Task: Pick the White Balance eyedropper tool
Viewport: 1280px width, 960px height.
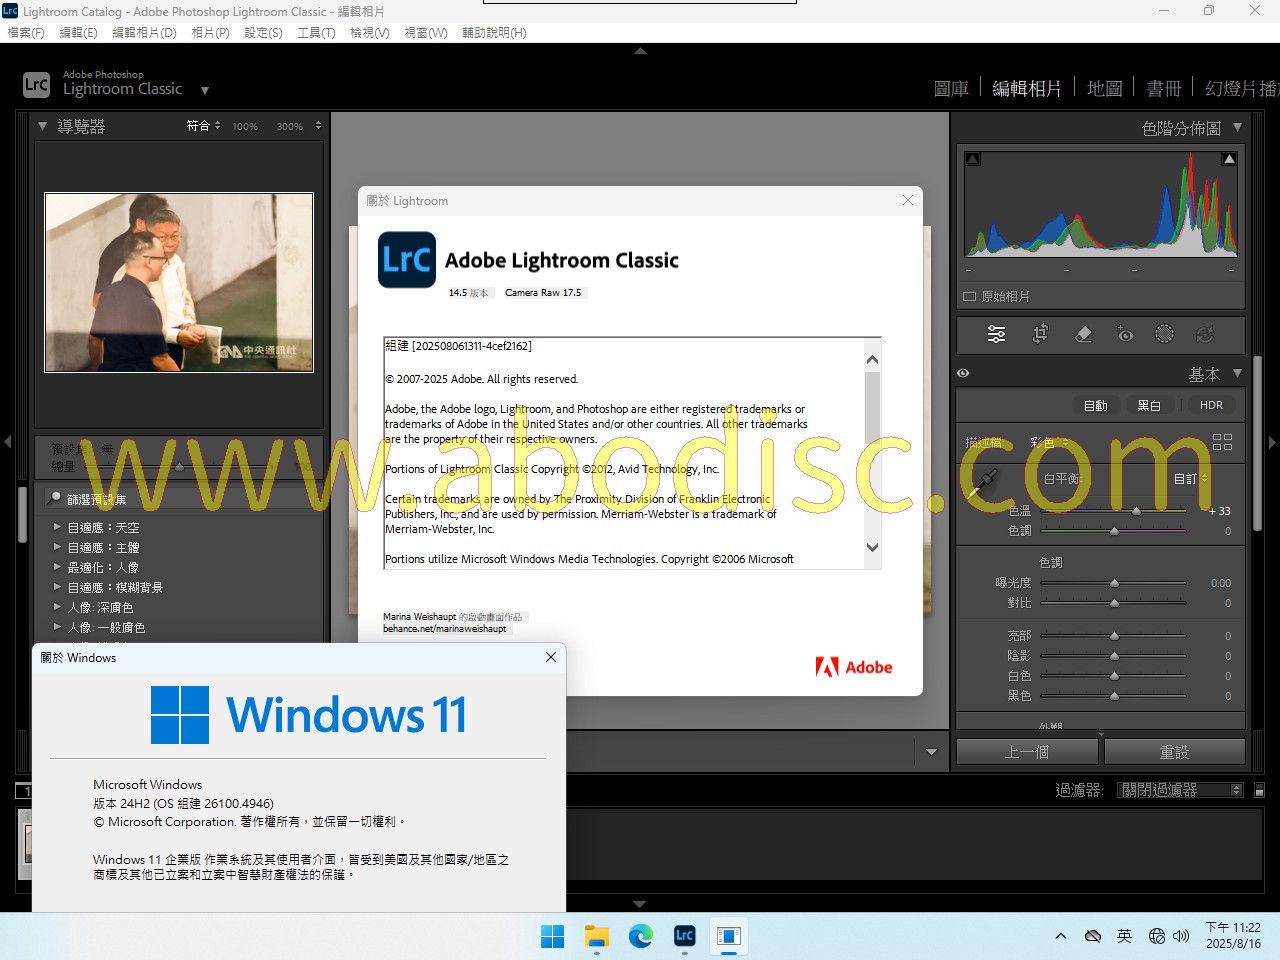Action: [983, 484]
